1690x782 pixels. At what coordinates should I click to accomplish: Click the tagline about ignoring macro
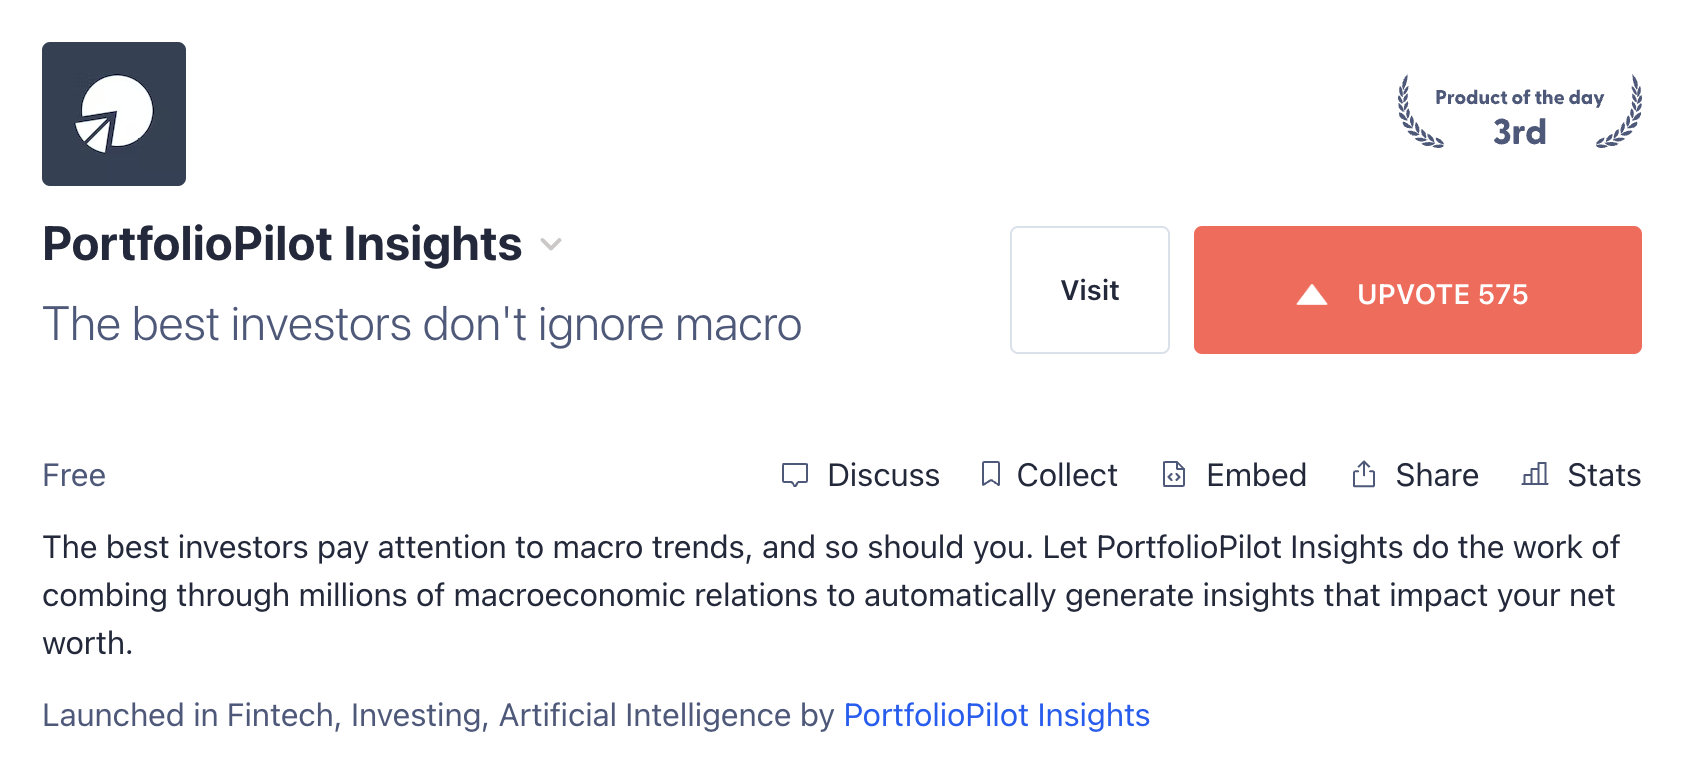coord(421,324)
